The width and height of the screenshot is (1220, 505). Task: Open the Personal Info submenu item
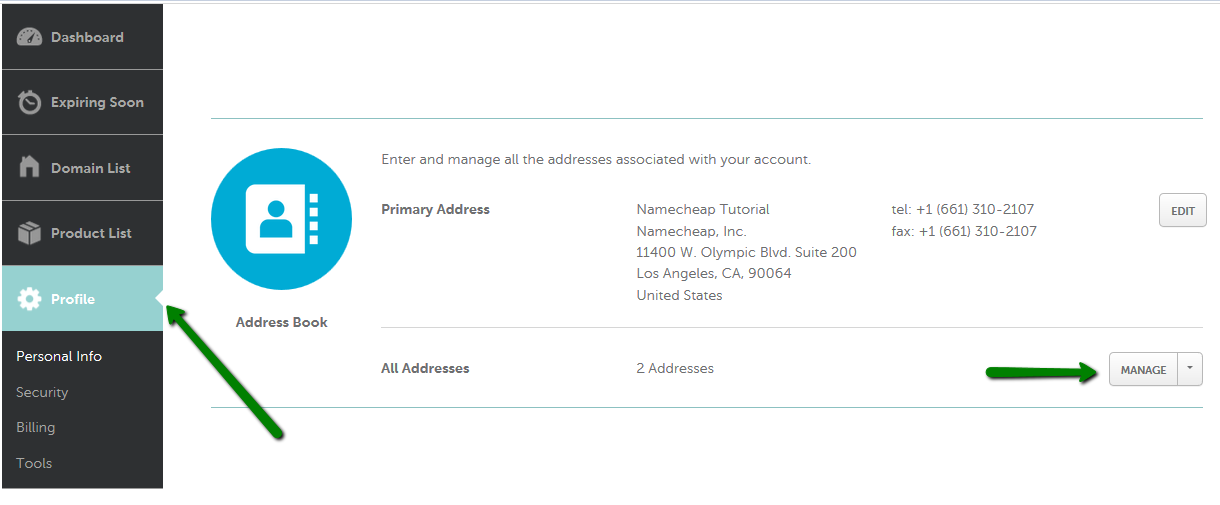(59, 356)
